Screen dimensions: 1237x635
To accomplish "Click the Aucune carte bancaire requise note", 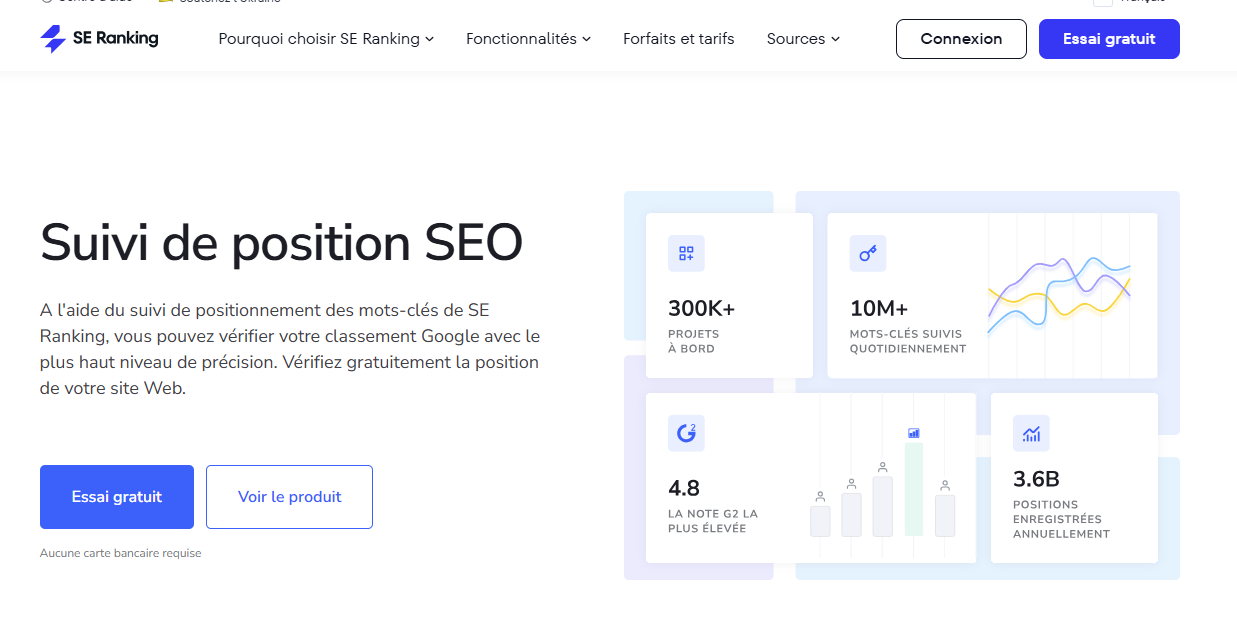I will 120,553.
